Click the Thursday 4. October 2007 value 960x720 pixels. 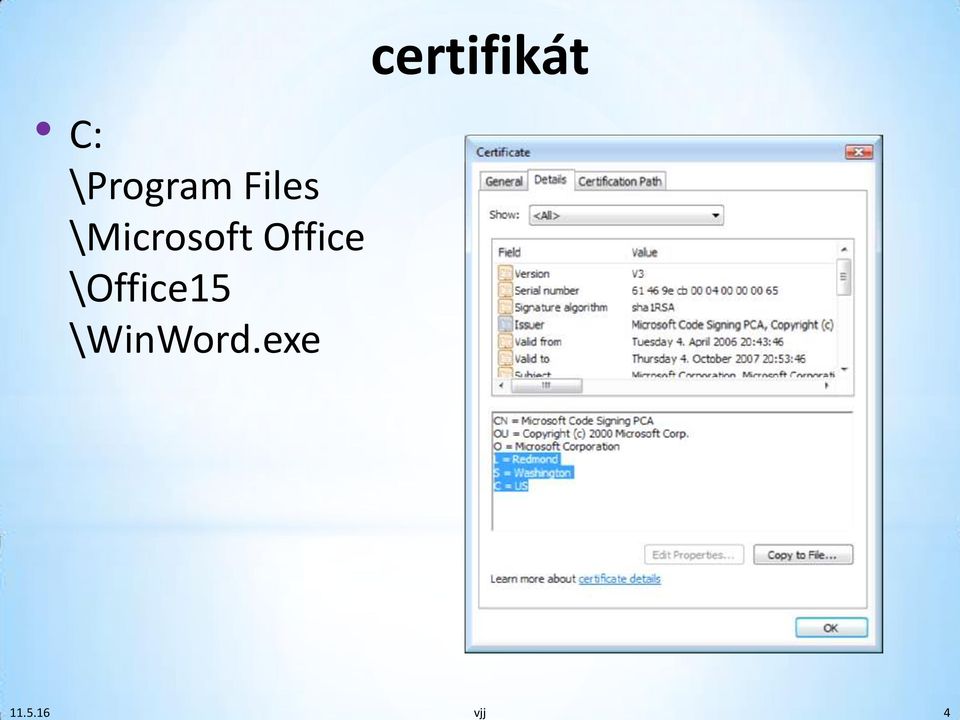tap(718, 359)
